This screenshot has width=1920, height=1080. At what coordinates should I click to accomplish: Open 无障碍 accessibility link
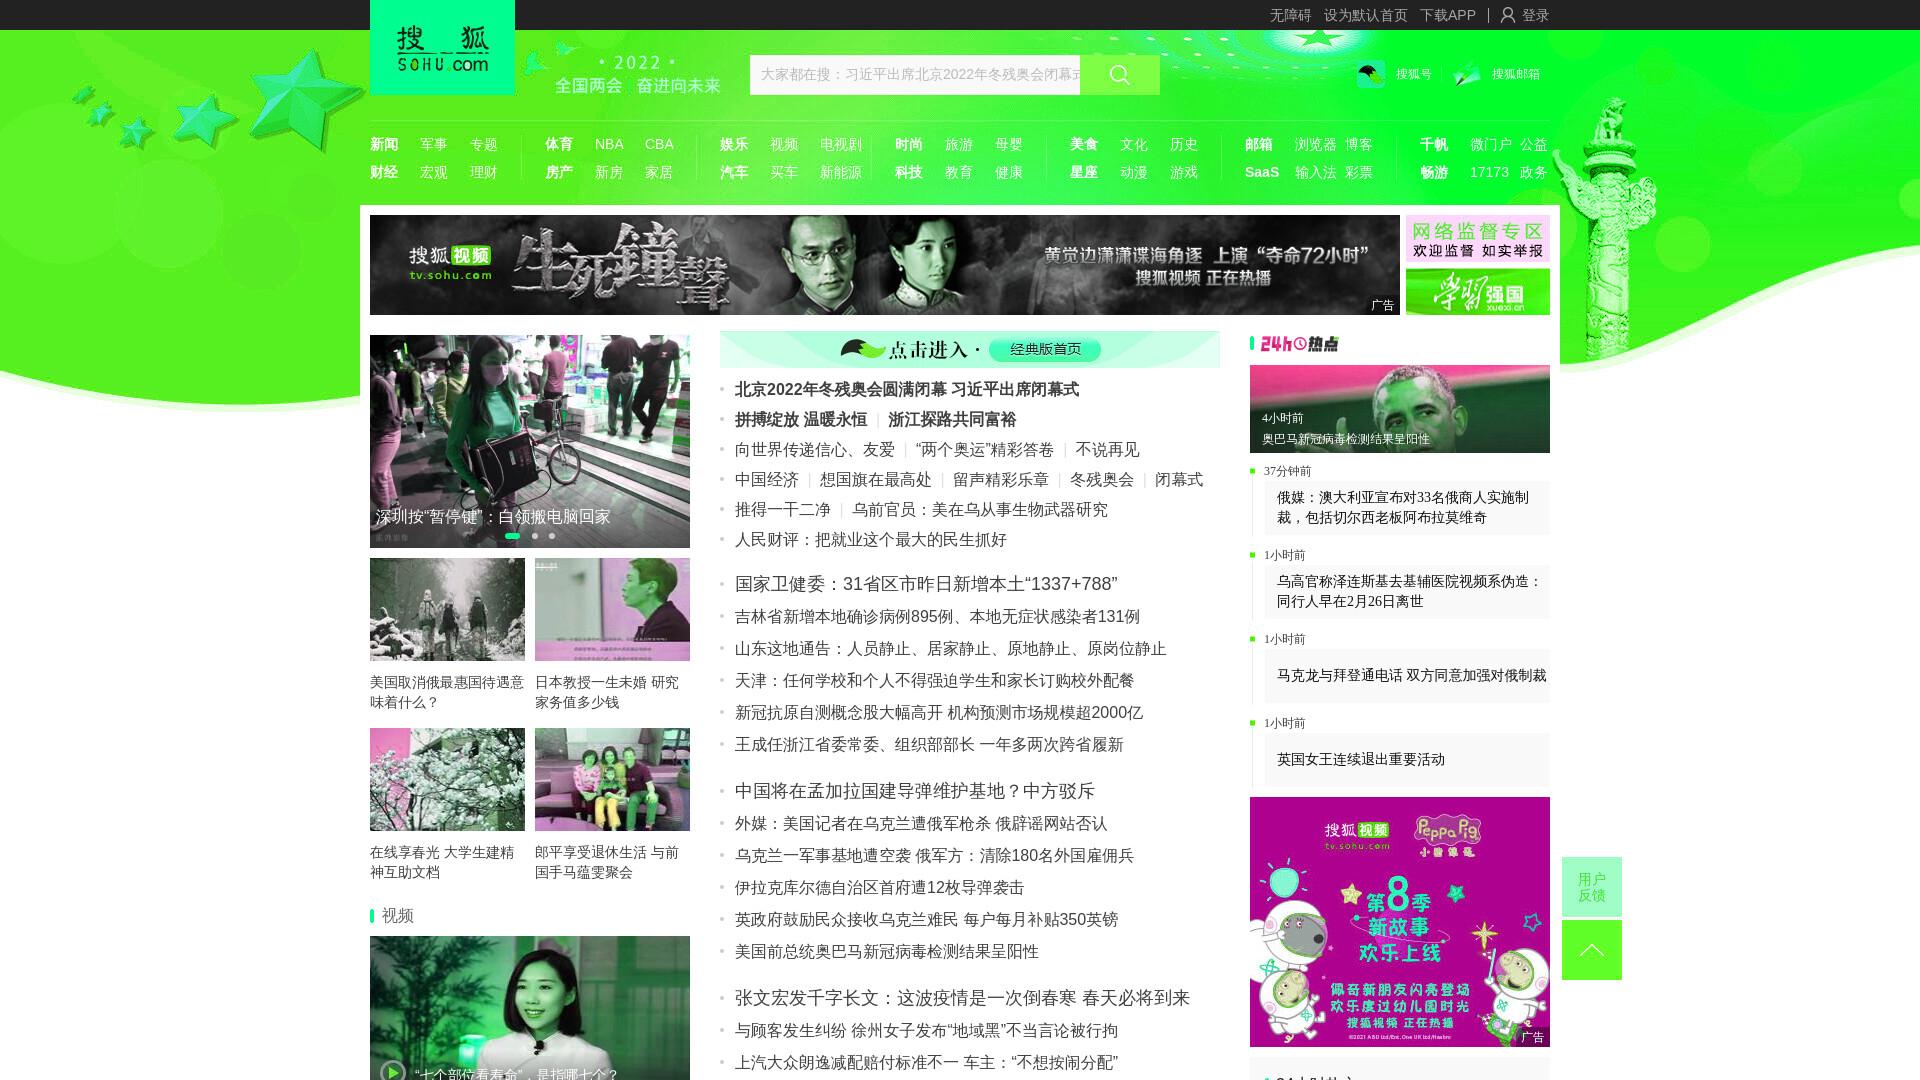click(1290, 15)
